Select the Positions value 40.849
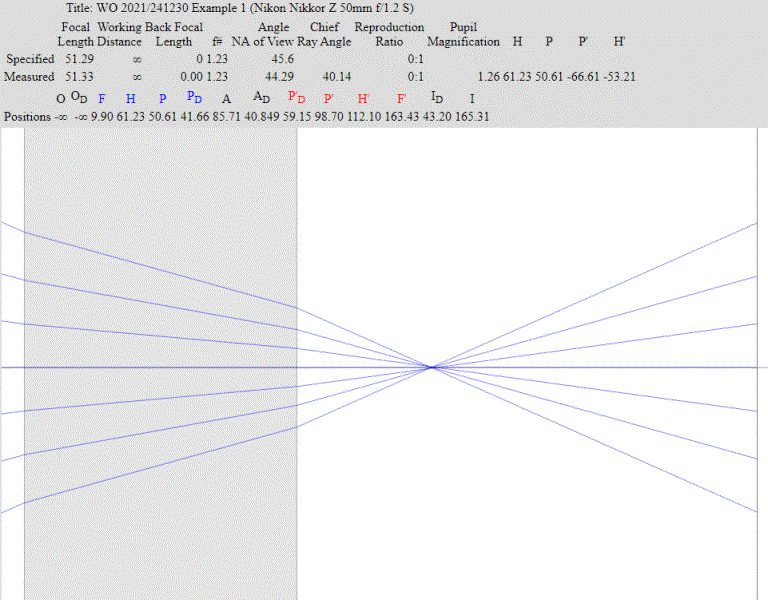This screenshot has width=768, height=600. pos(262,117)
